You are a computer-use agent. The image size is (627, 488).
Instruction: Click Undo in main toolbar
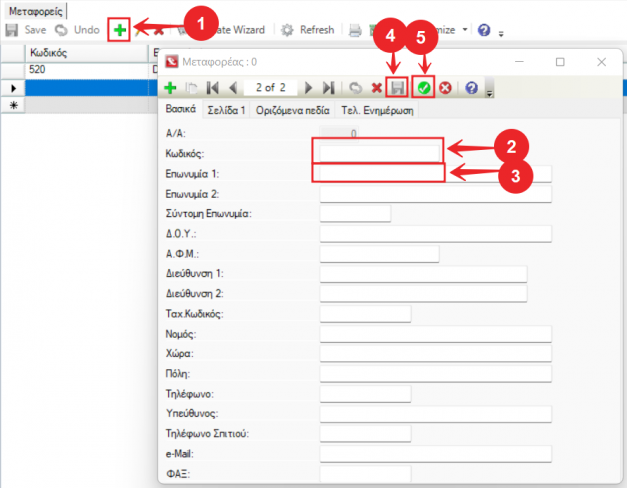(77, 30)
